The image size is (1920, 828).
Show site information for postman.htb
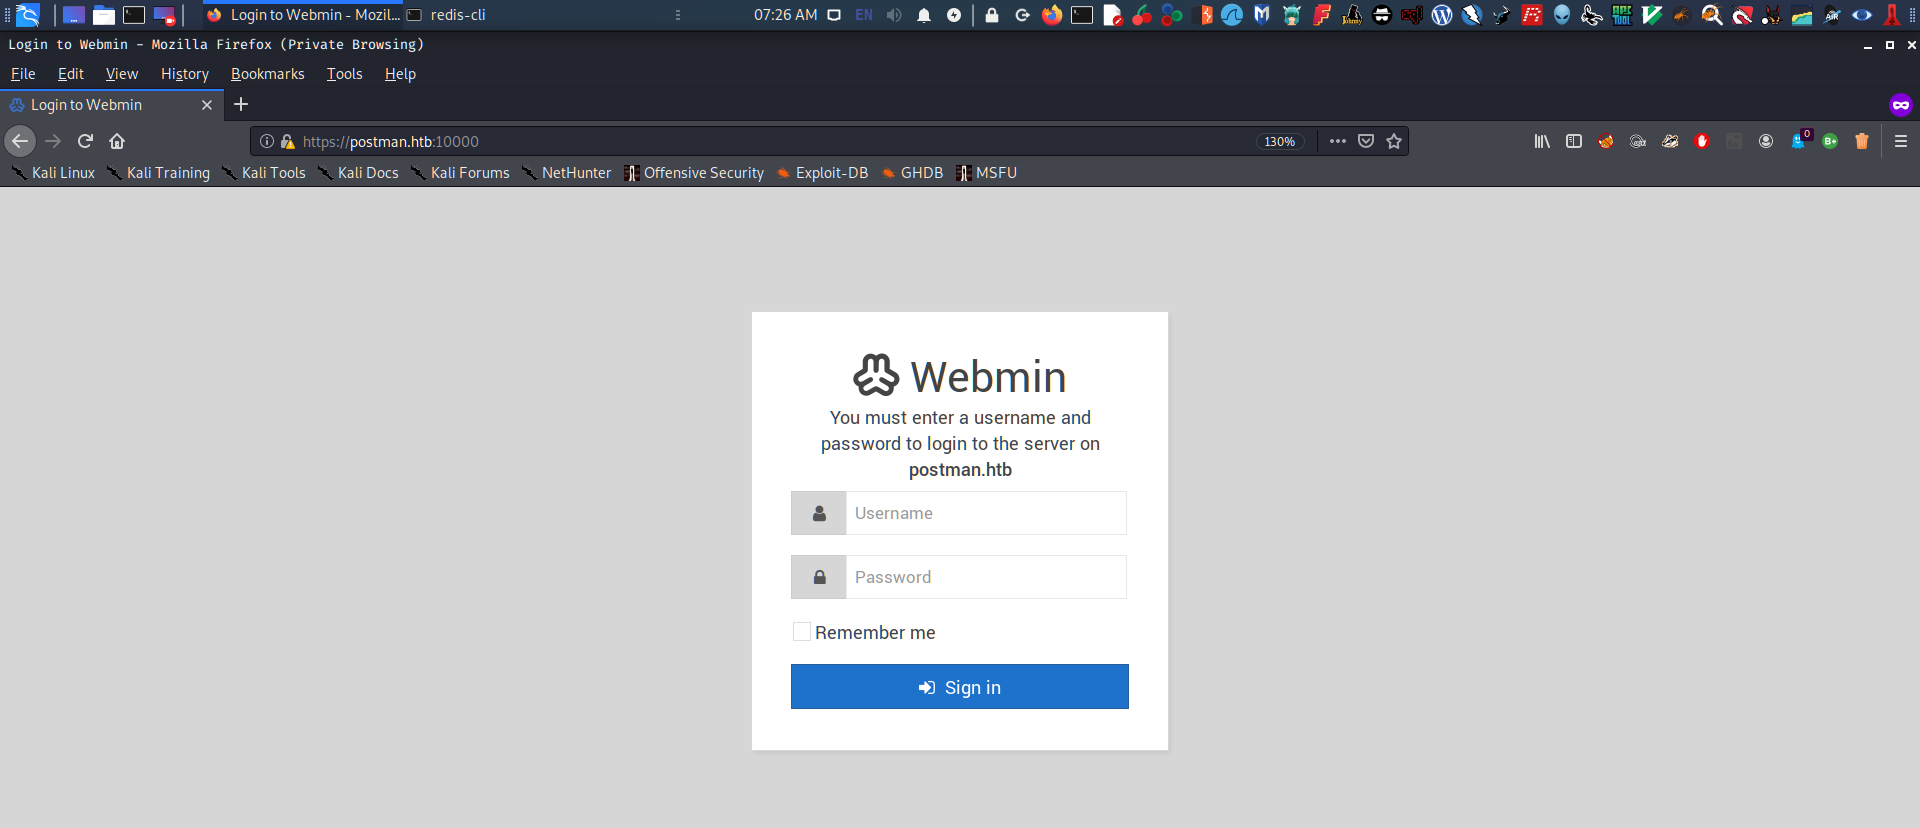pyautogui.click(x=267, y=141)
